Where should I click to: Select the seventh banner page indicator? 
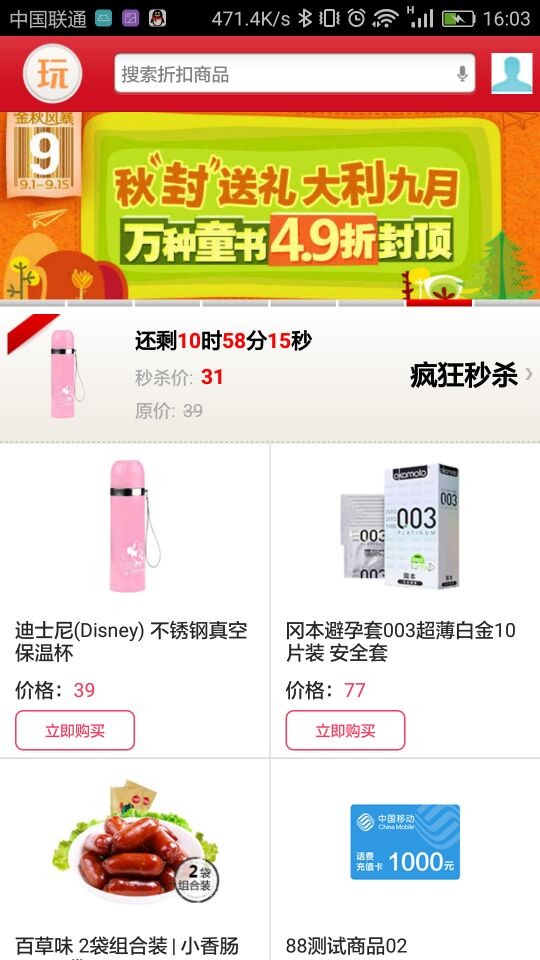pyautogui.click(x=439, y=302)
